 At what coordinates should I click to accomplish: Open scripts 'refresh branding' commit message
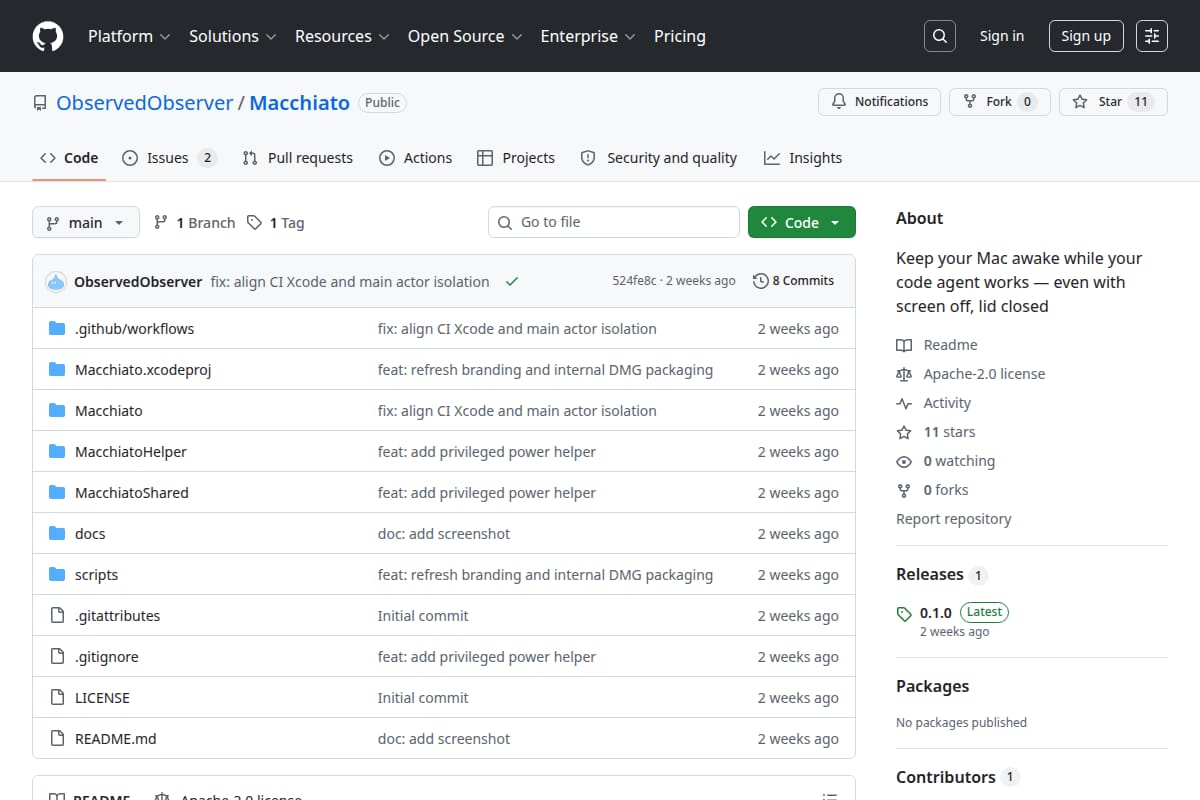tap(545, 575)
